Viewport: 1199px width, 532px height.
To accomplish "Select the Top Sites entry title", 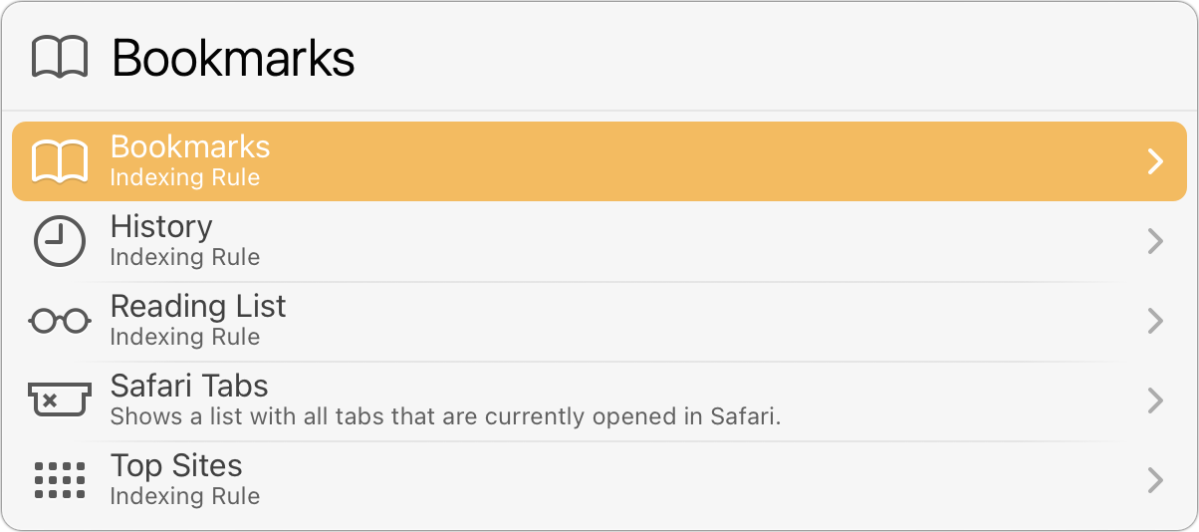I will click(x=176, y=466).
